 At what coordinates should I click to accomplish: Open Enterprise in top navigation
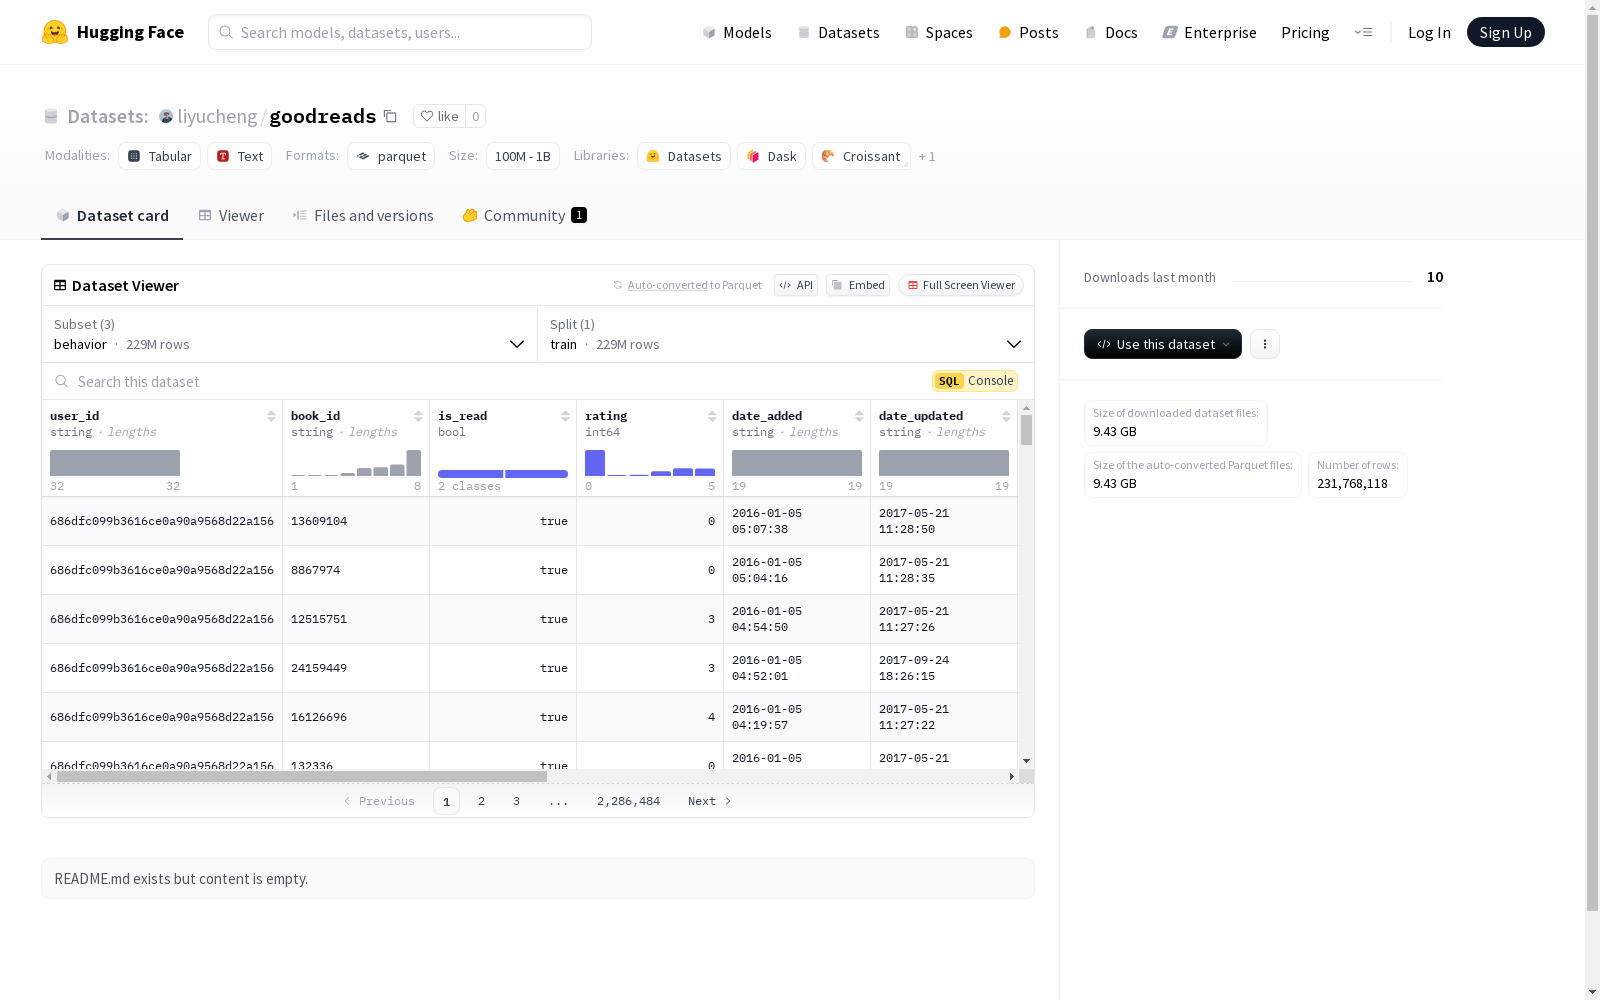coord(1210,32)
